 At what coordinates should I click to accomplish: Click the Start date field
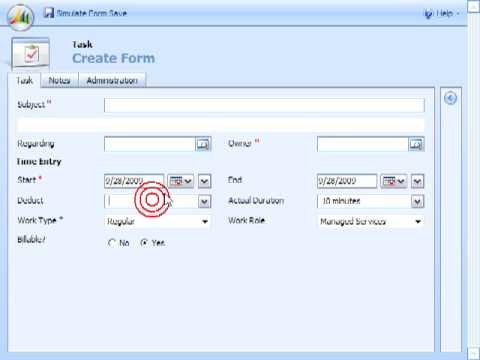click(134, 181)
